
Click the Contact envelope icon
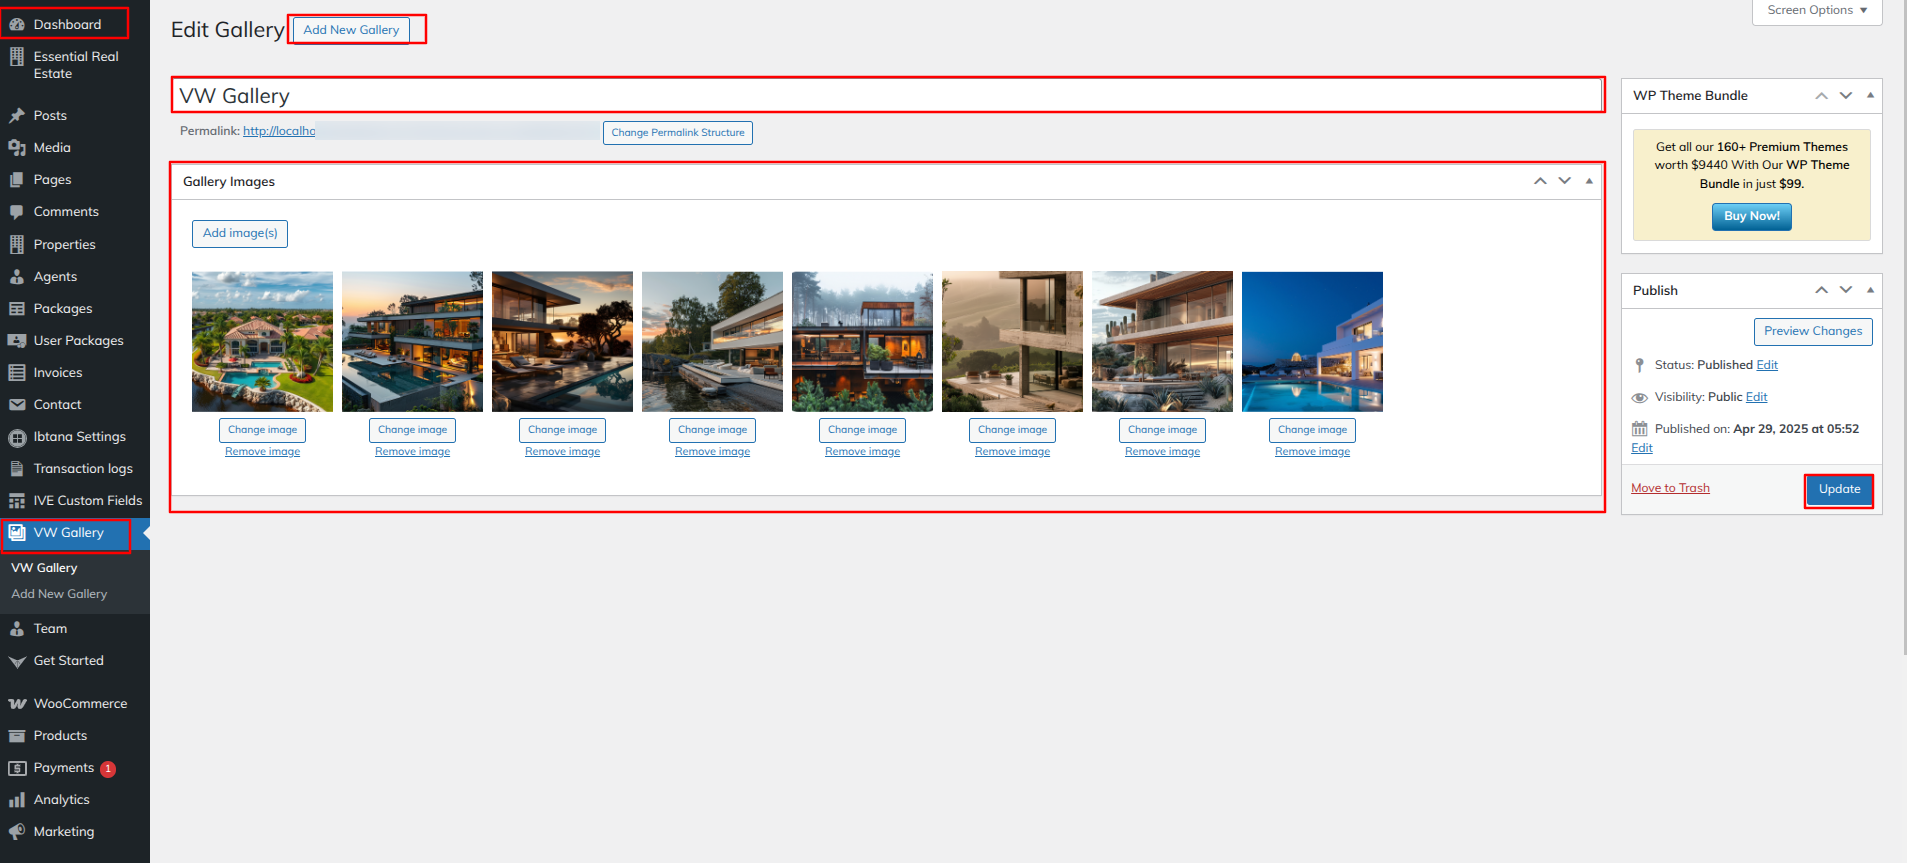tap(17, 405)
